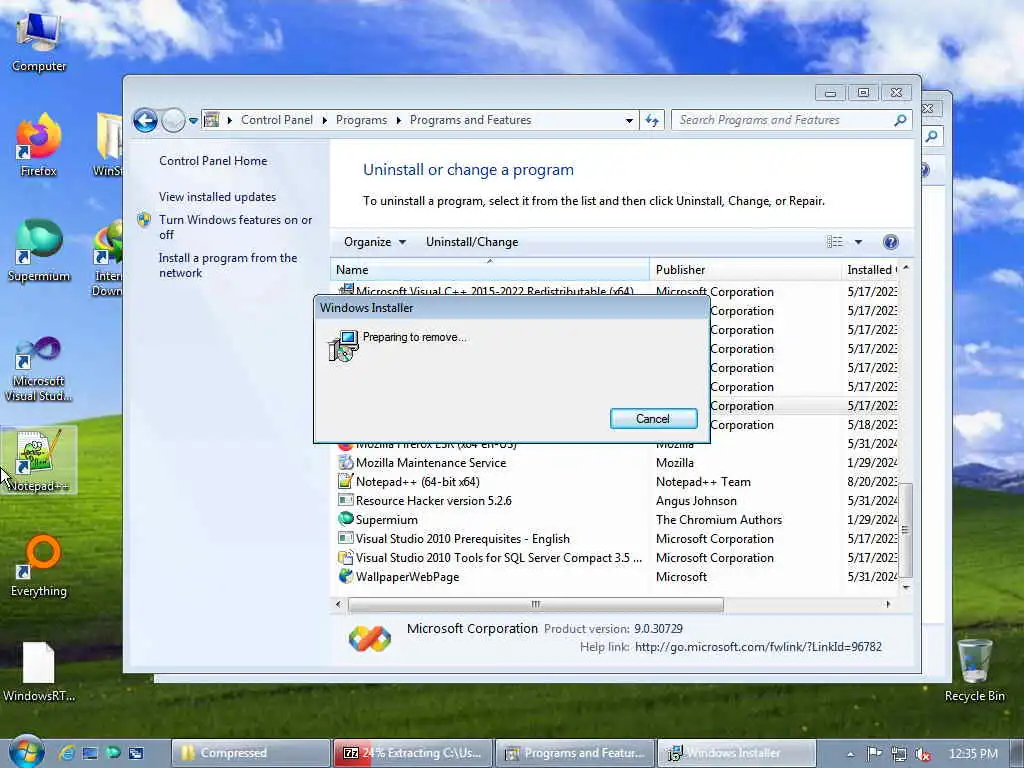This screenshot has height=768, width=1024.
Task: Click the vertical scrollbar down arrow
Action: (x=906, y=587)
